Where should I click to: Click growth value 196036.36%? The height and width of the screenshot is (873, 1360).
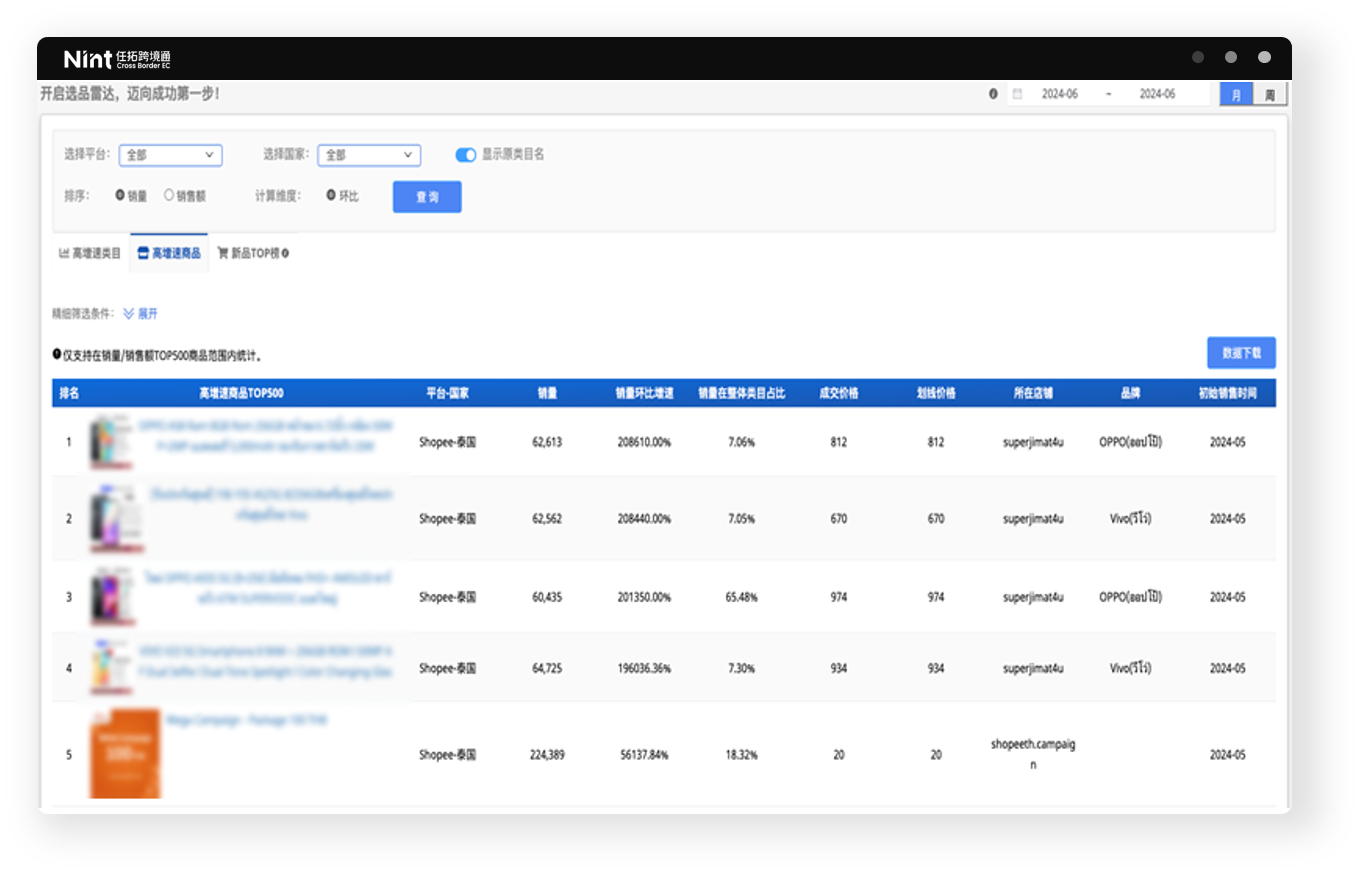644,668
